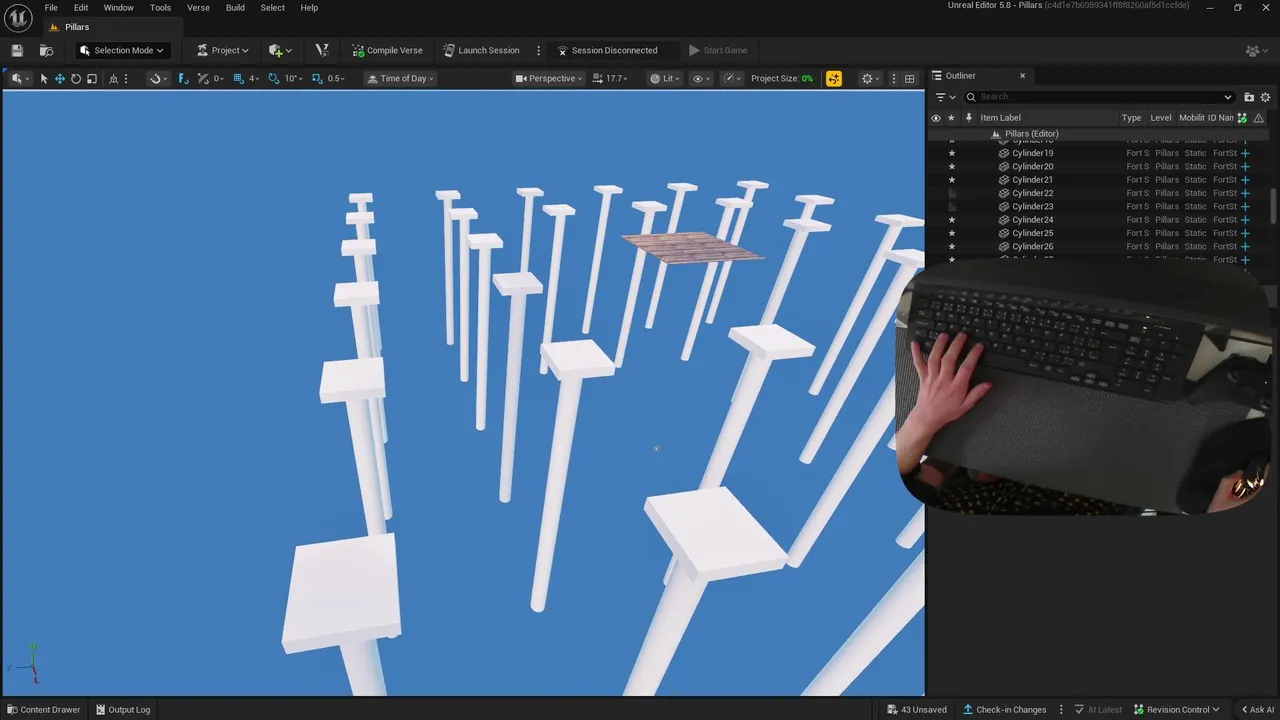Click the yellow realtime warning icon
The height and width of the screenshot is (720, 1280).
[x=834, y=78]
